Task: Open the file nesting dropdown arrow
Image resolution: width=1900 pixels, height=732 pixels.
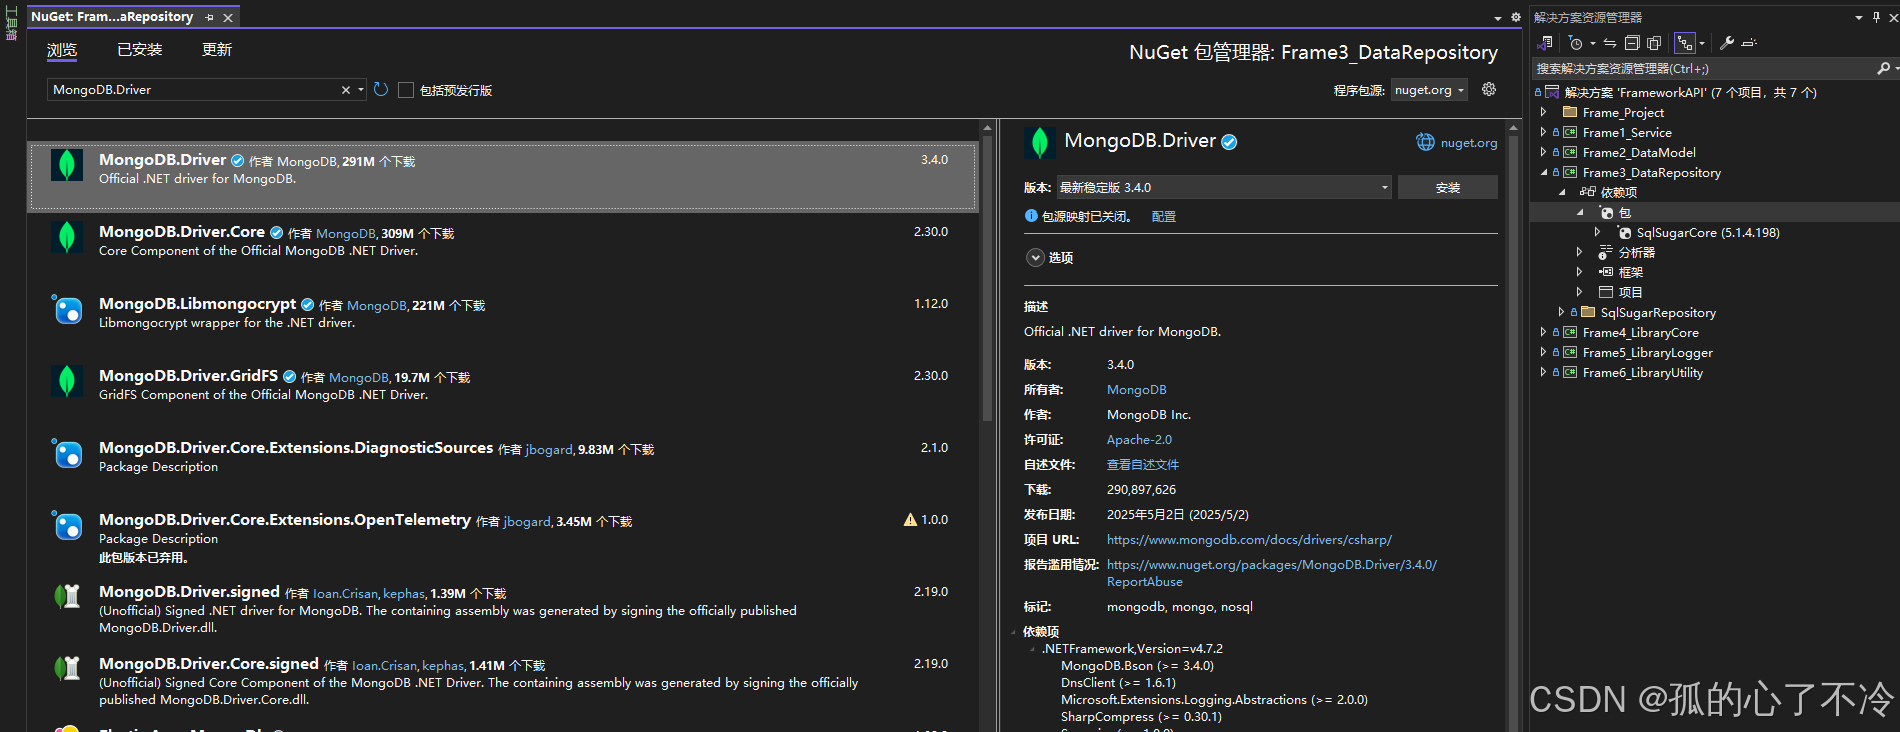Action: 1702,43
